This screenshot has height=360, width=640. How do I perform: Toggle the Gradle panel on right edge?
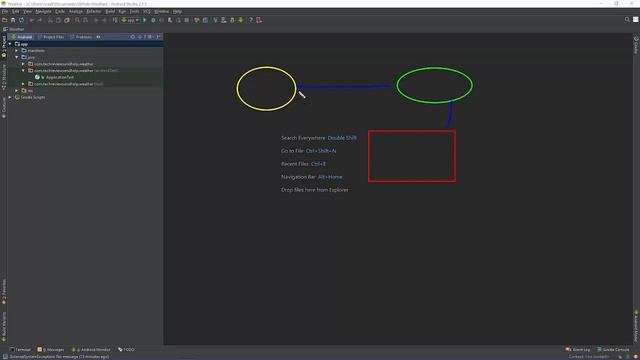coord(636,45)
